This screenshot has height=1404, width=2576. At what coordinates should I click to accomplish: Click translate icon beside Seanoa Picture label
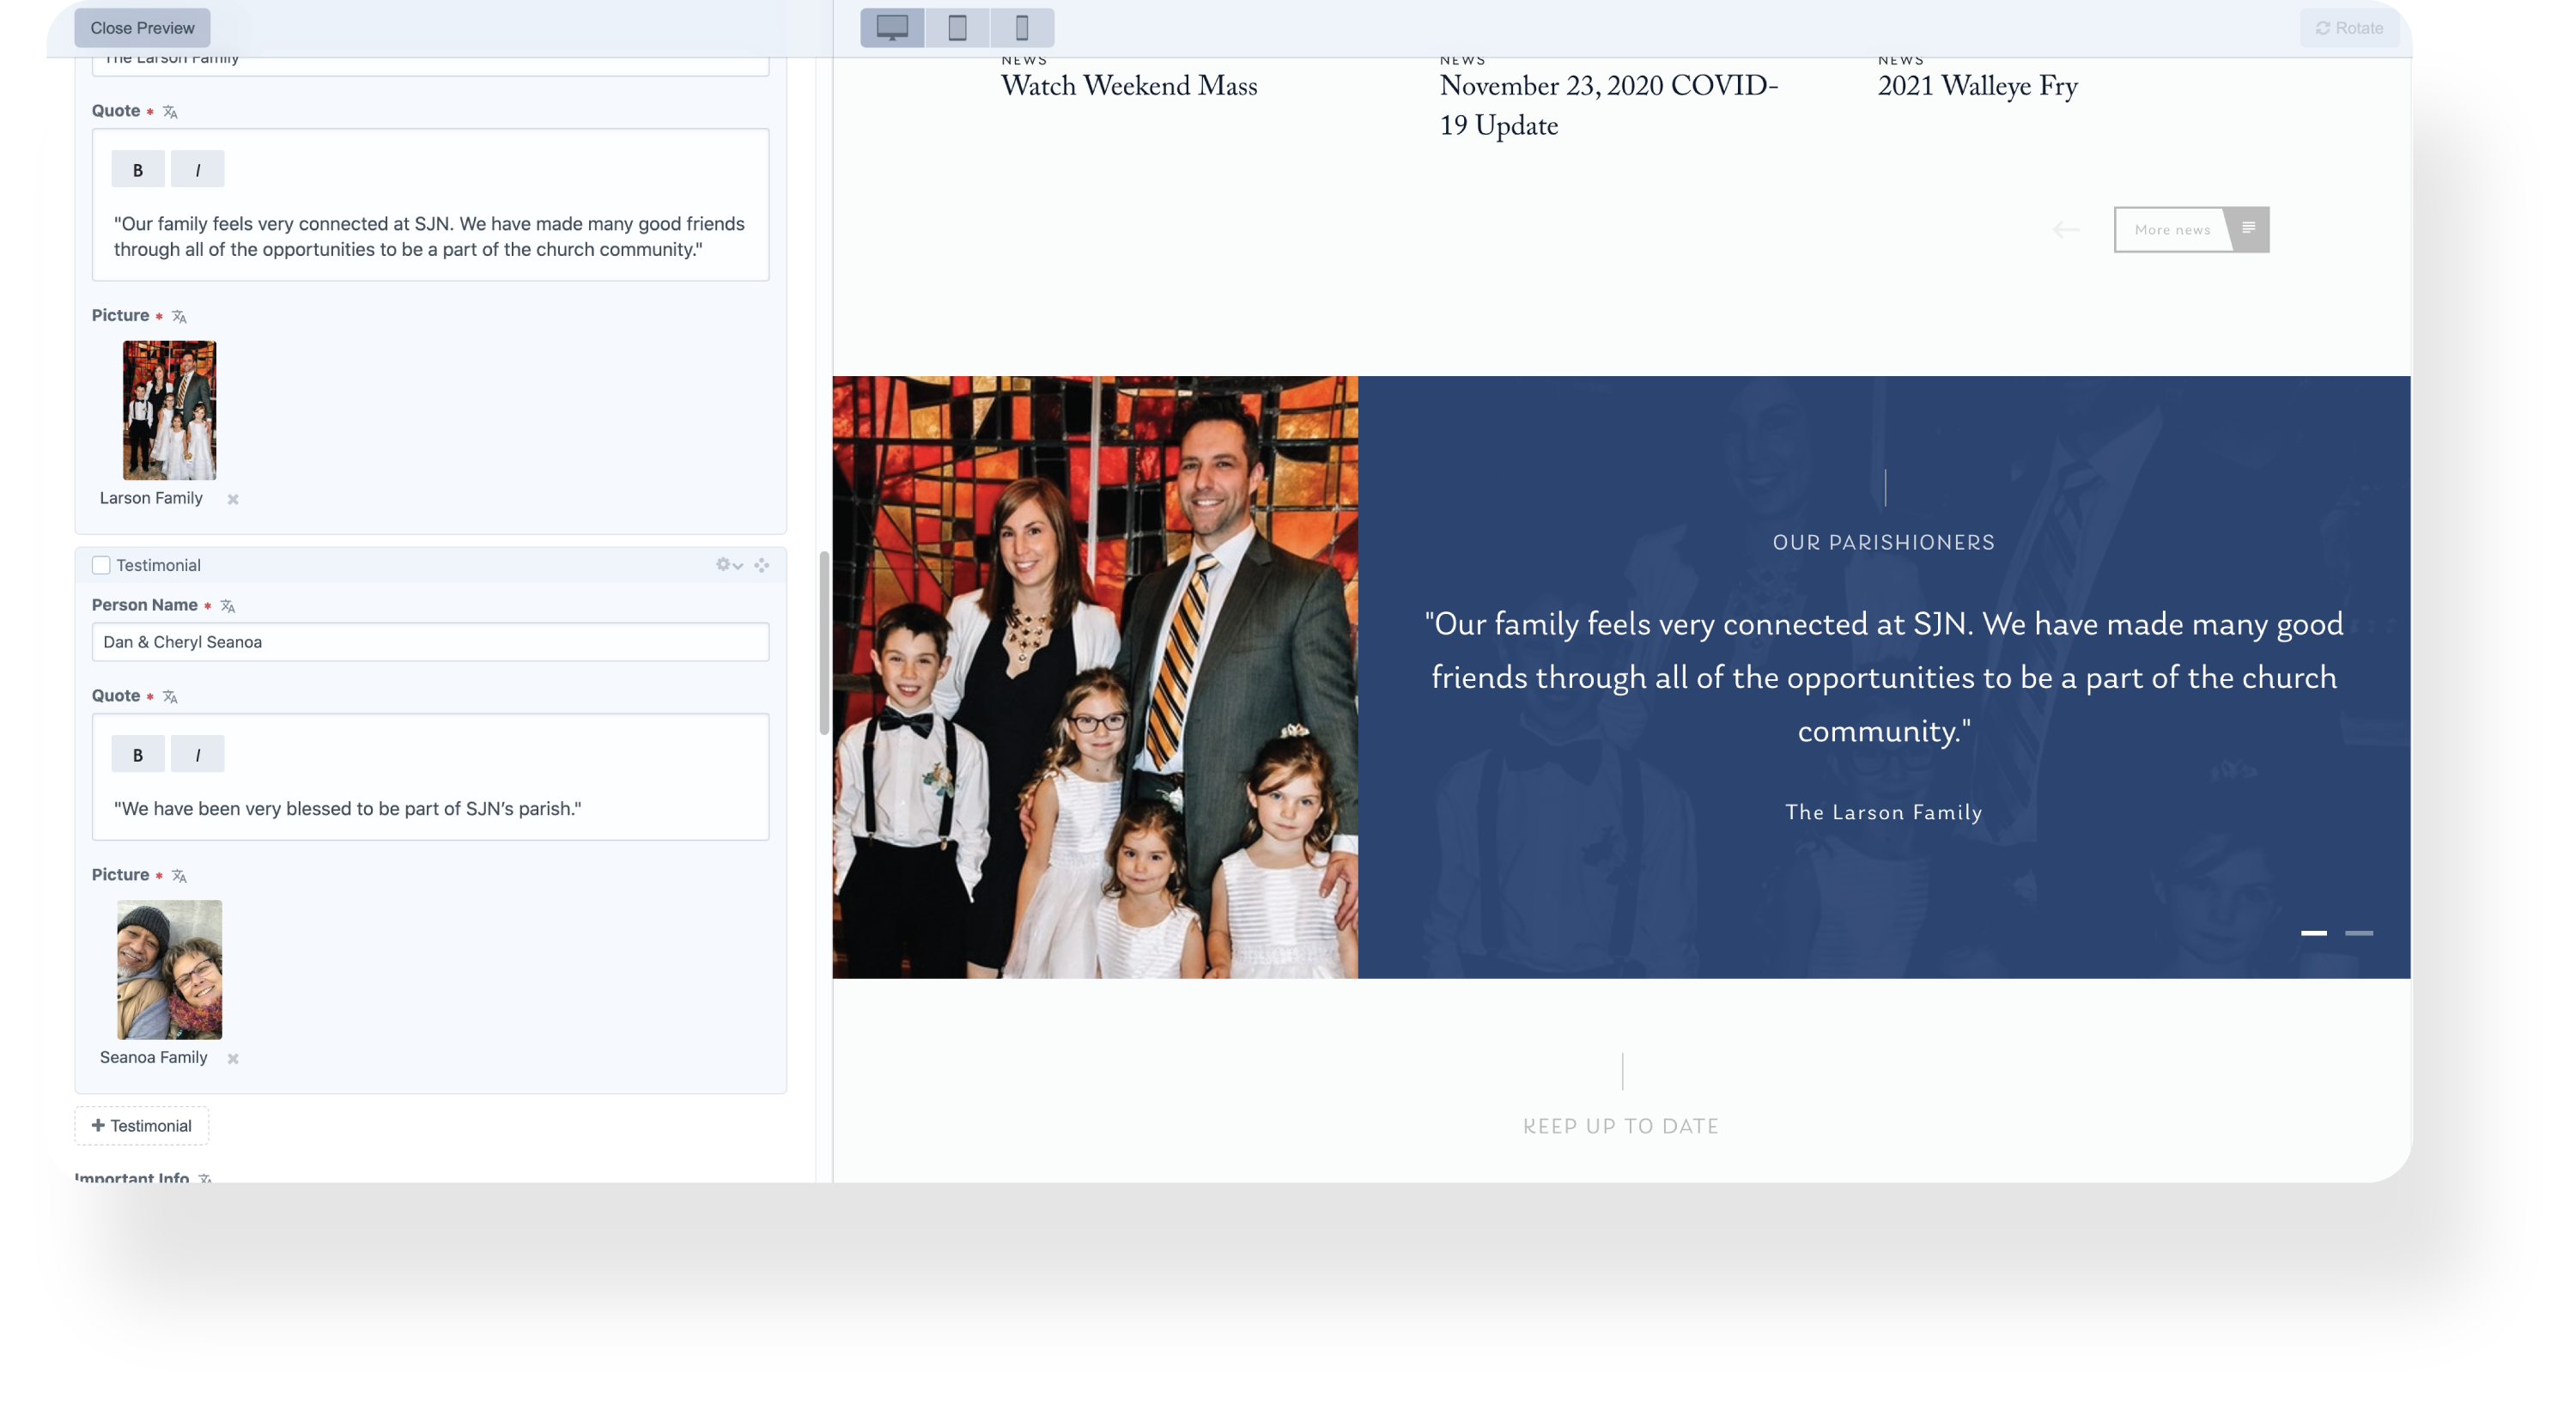pos(179,876)
